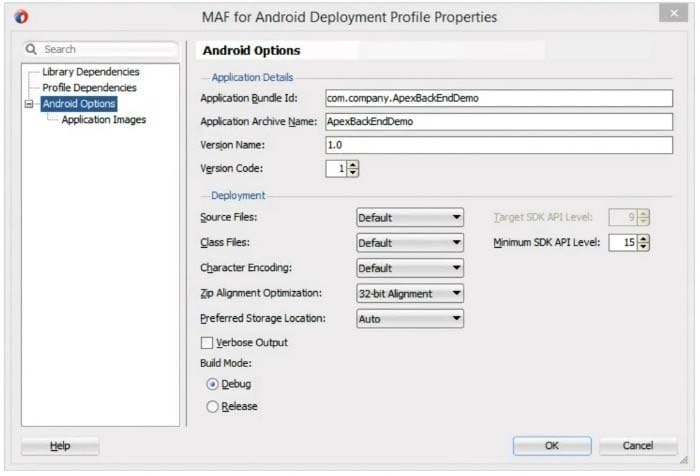This screenshot has width=700, height=476.
Task: Open Application Images tree item
Action: tap(103, 120)
